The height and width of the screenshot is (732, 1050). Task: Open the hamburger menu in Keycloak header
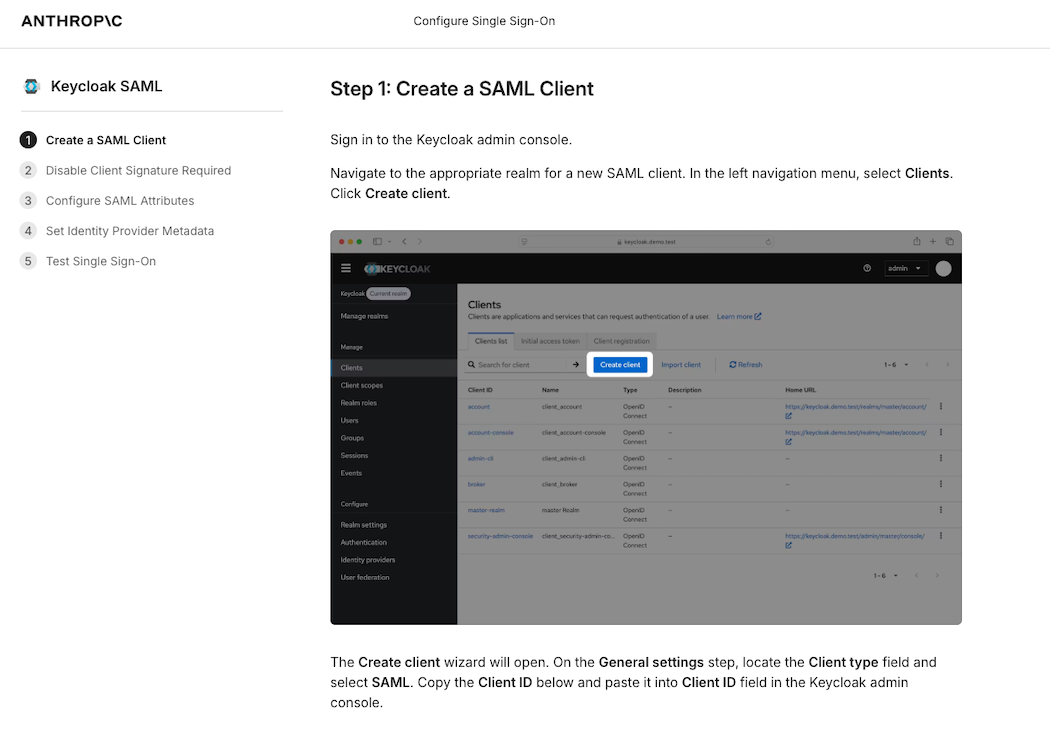[x=346, y=269]
